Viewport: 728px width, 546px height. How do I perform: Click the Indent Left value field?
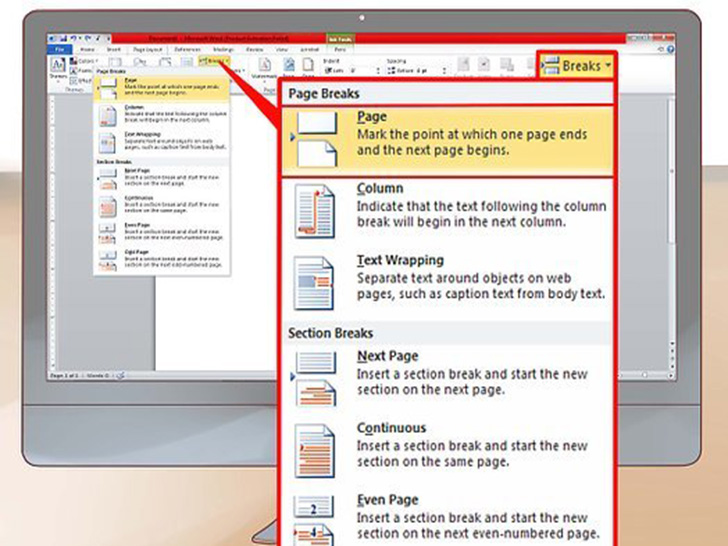click(x=360, y=71)
